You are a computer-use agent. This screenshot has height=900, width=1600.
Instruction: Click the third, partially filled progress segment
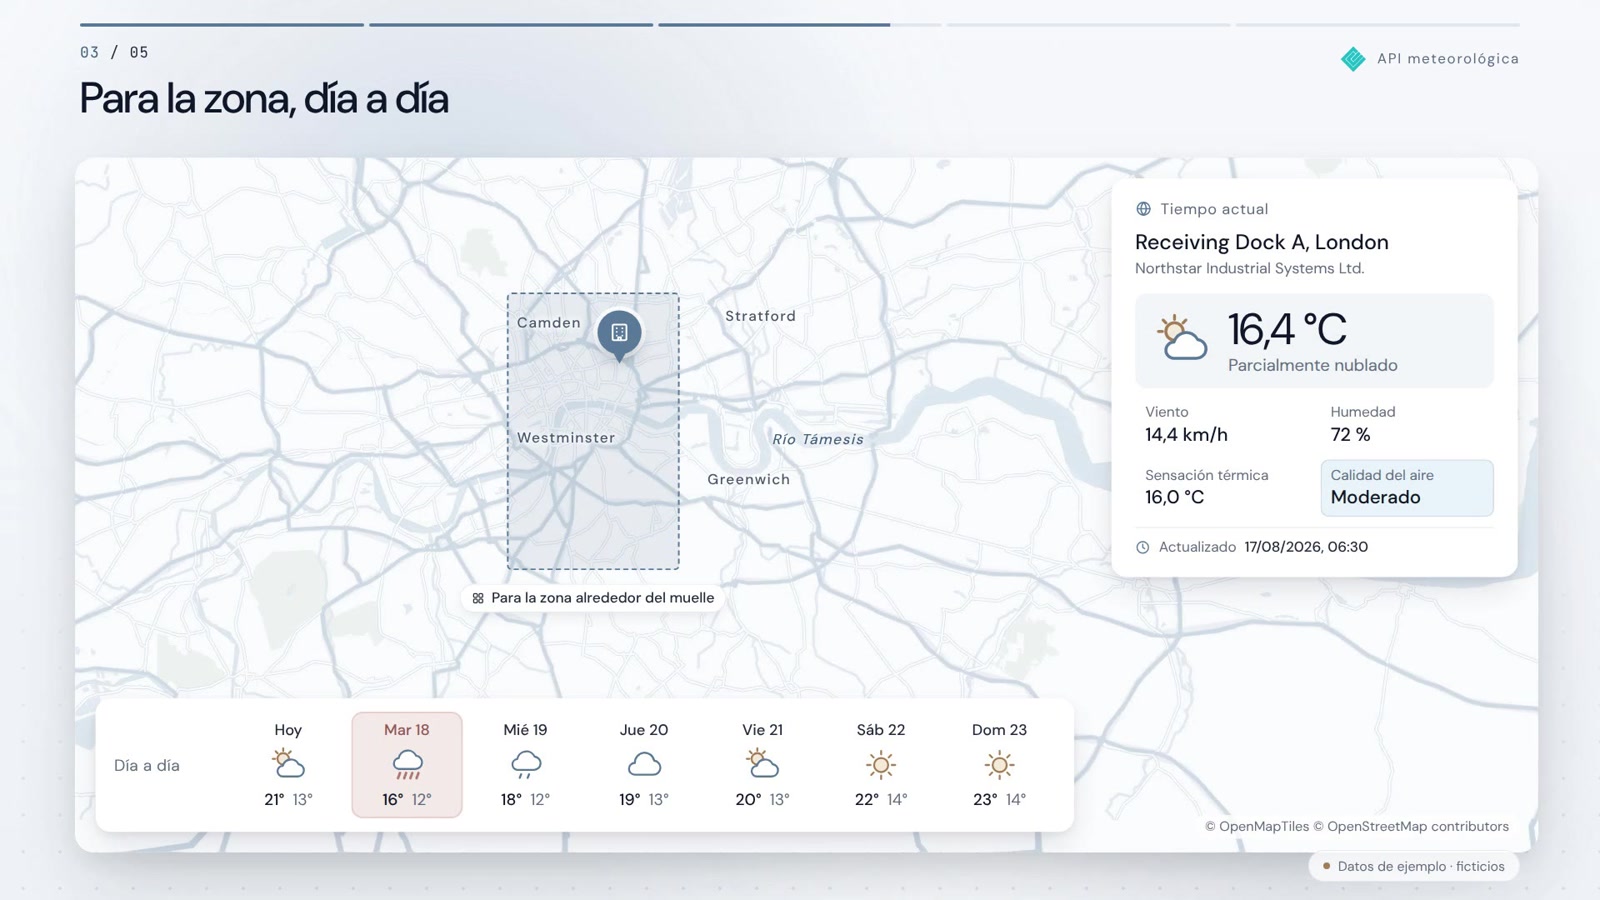pyautogui.click(x=800, y=24)
